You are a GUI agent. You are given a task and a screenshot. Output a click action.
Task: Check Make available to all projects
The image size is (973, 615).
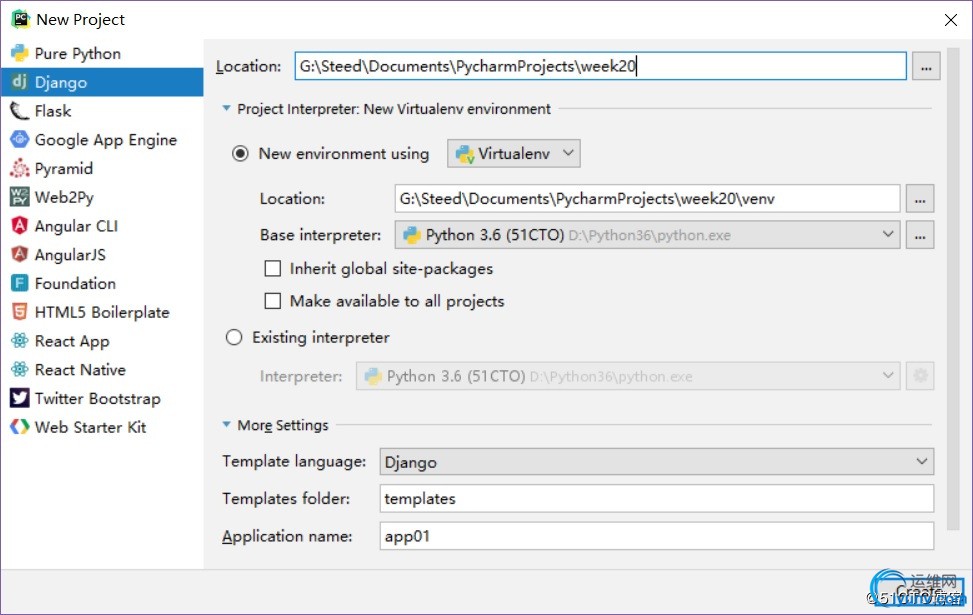(272, 301)
